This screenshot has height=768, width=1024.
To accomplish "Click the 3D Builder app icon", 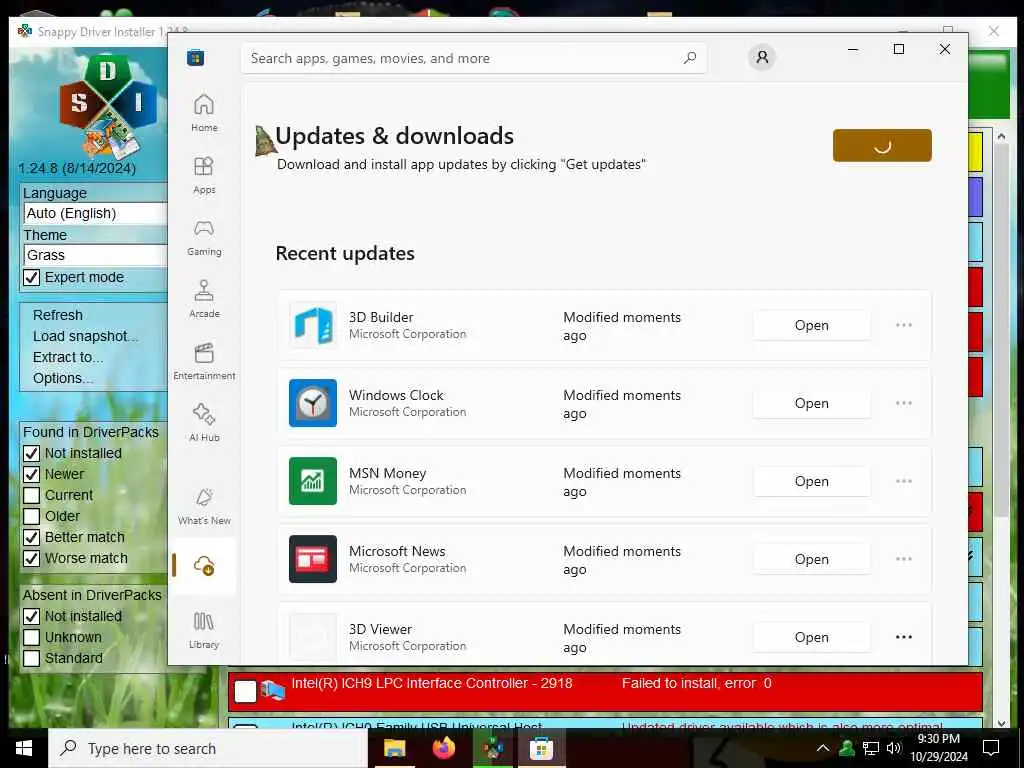I will point(313,325).
